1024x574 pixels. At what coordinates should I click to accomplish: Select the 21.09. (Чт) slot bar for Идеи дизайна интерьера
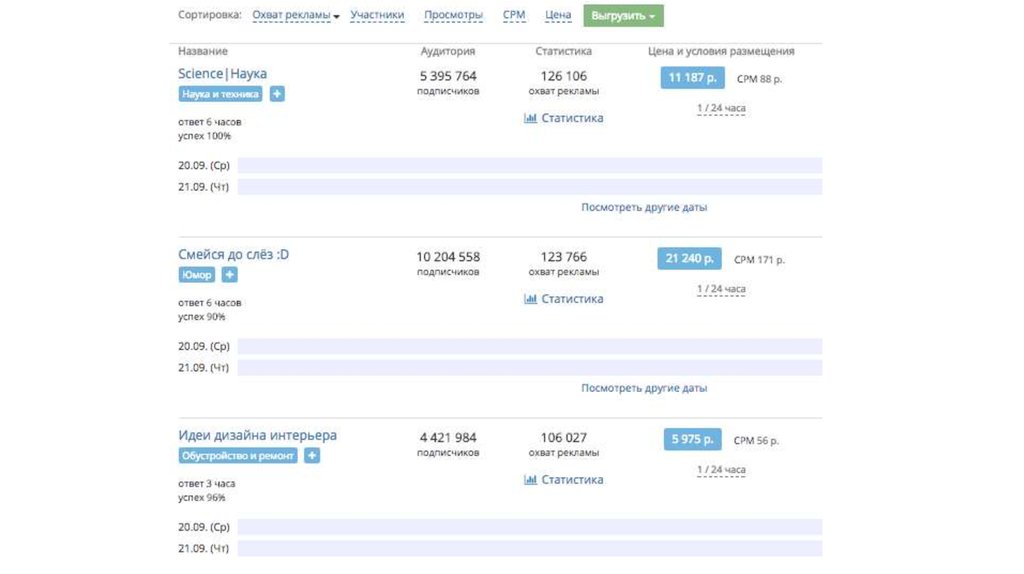click(x=529, y=549)
